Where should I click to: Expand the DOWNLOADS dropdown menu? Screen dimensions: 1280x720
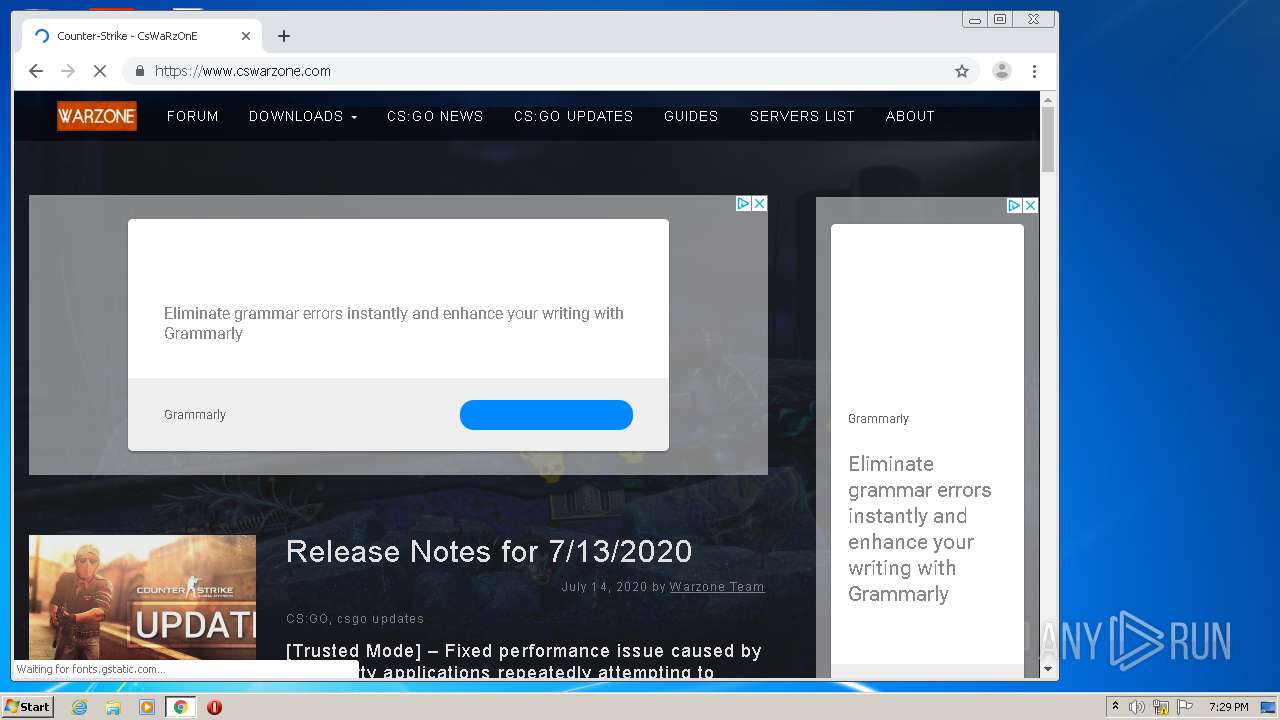click(x=303, y=116)
